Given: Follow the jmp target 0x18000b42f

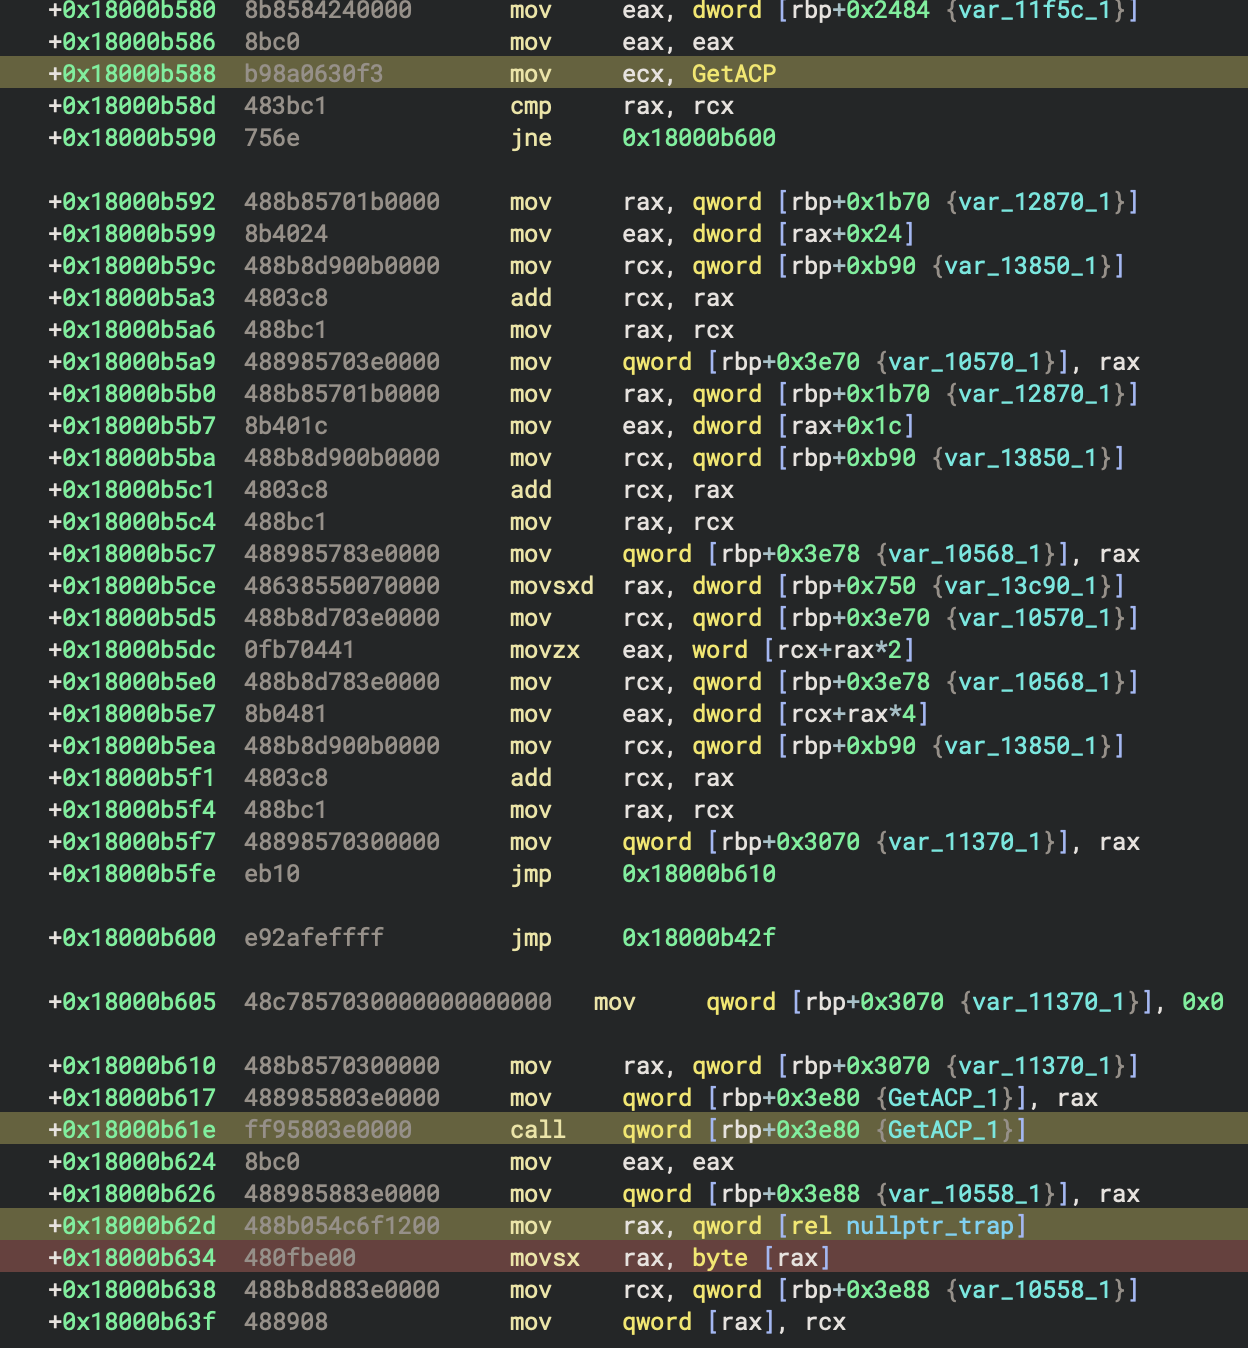Looking at the screenshot, I should [x=698, y=938].
